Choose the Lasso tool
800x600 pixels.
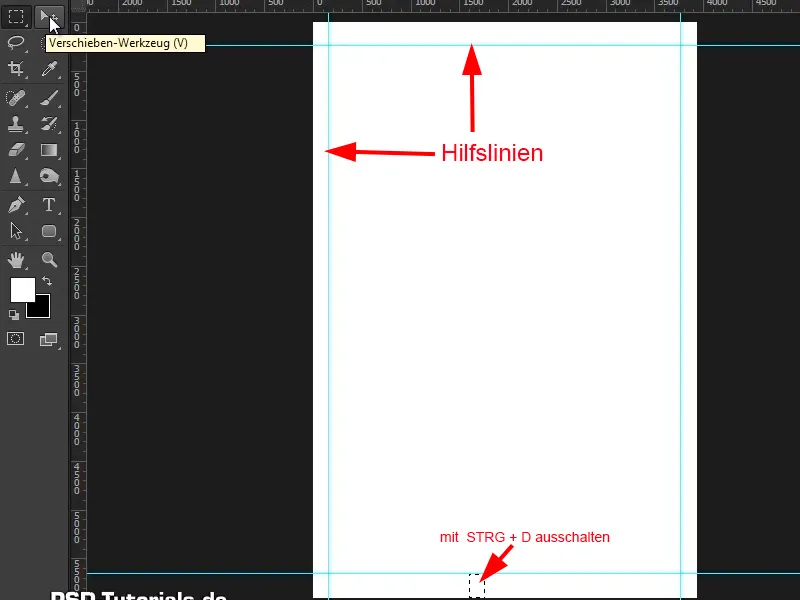[16, 42]
